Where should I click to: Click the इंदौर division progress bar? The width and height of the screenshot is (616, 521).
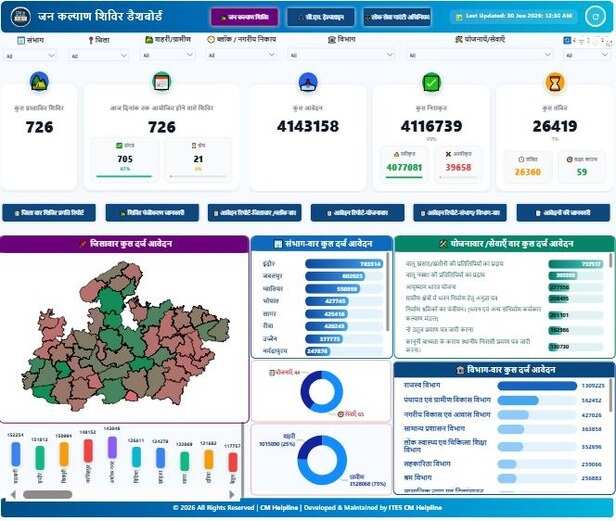pyautogui.click(x=344, y=264)
